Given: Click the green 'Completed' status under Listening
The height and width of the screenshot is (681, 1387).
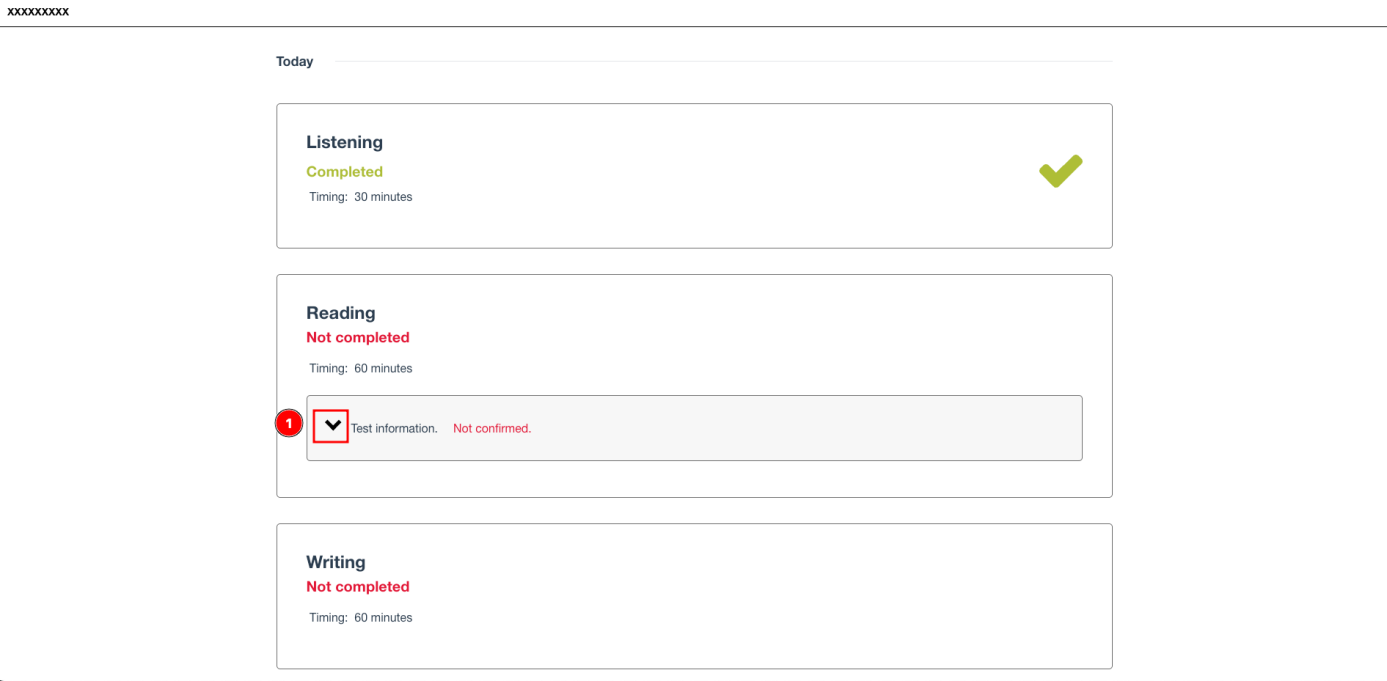Looking at the screenshot, I should [344, 172].
